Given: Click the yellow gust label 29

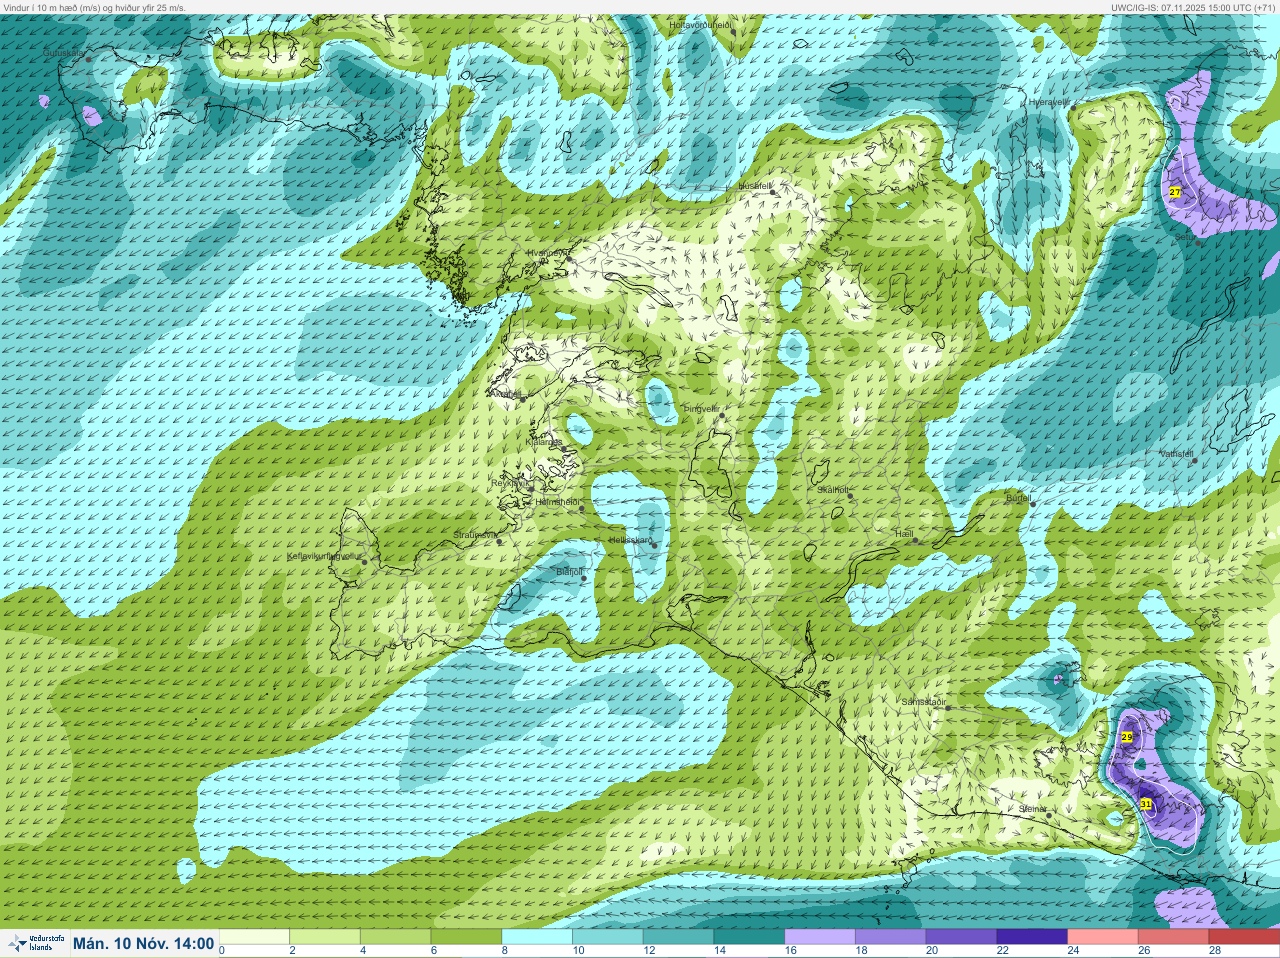Looking at the screenshot, I should click(x=1127, y=737).
